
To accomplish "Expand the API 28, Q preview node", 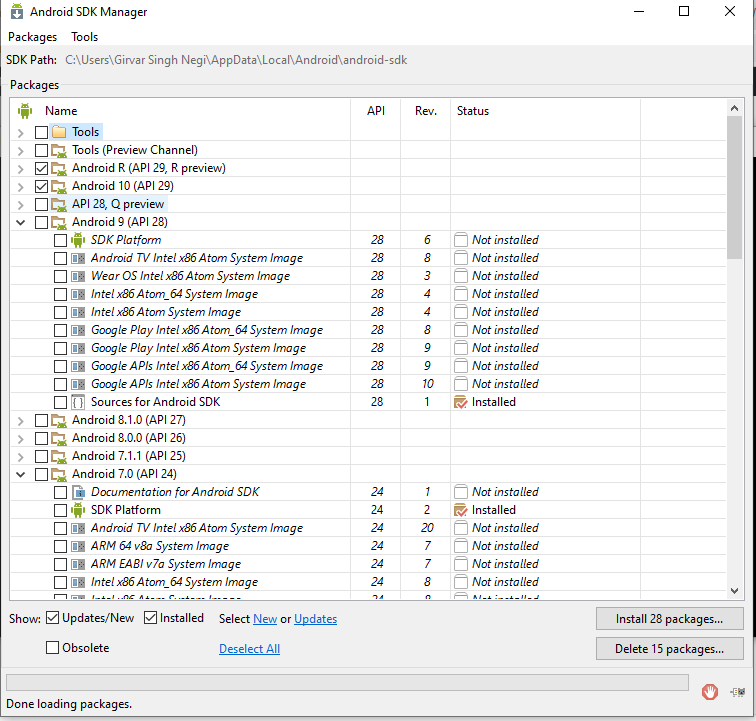I will point(21,205).
